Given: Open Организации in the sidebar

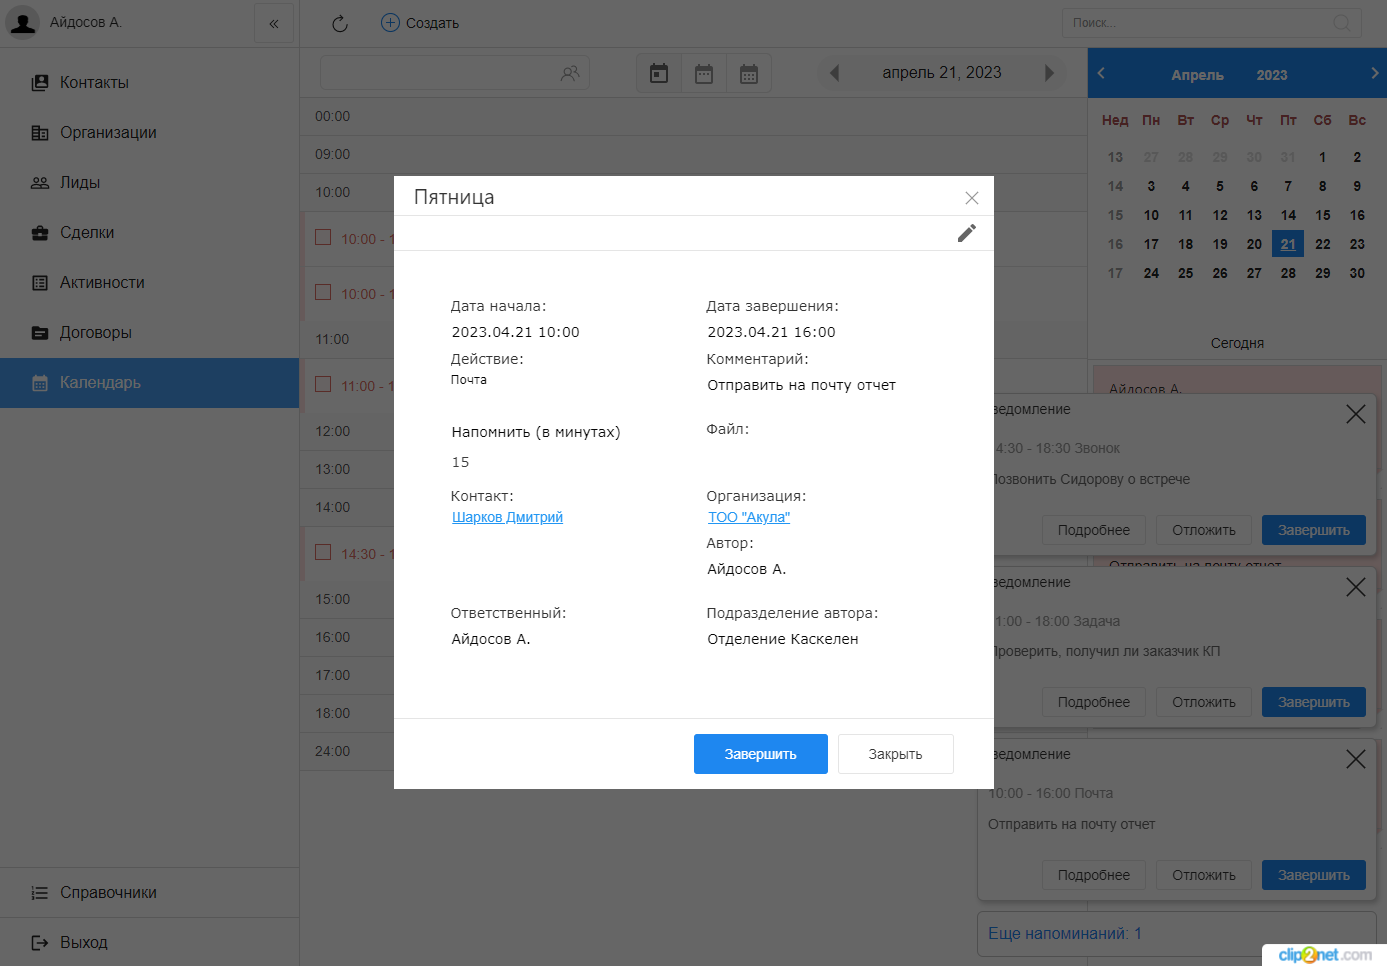Looking at the screenshot, I should point(150,133).
